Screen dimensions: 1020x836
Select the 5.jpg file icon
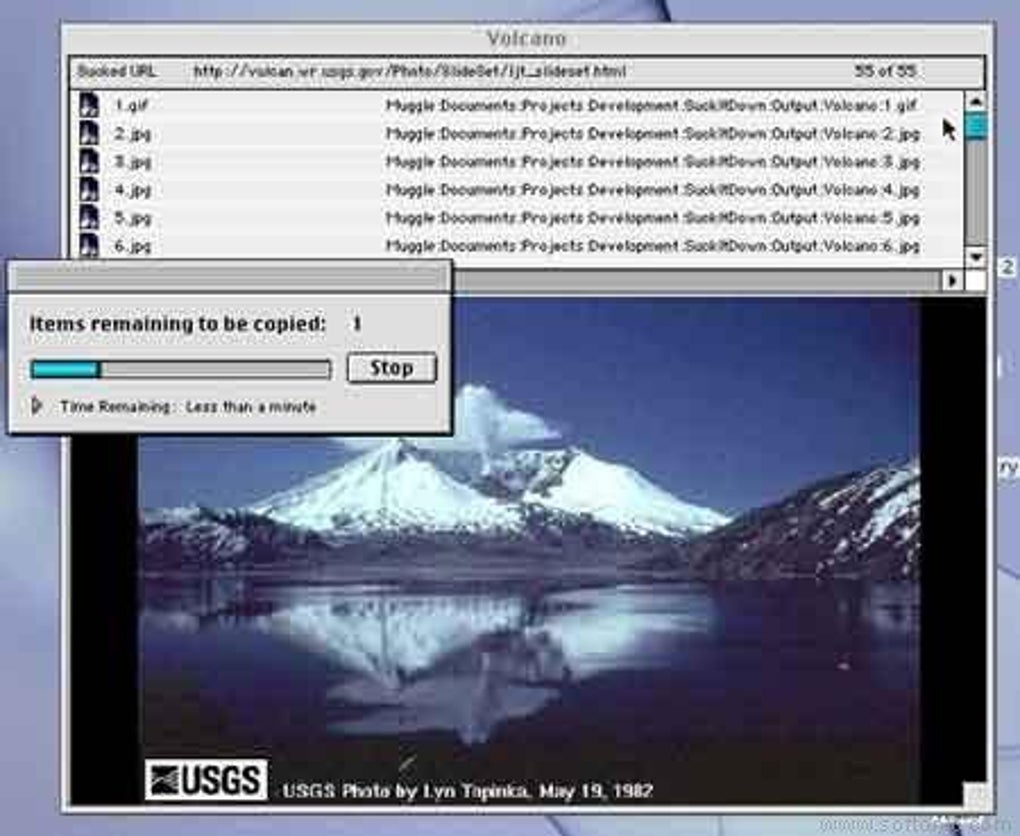tap(89, 218)
